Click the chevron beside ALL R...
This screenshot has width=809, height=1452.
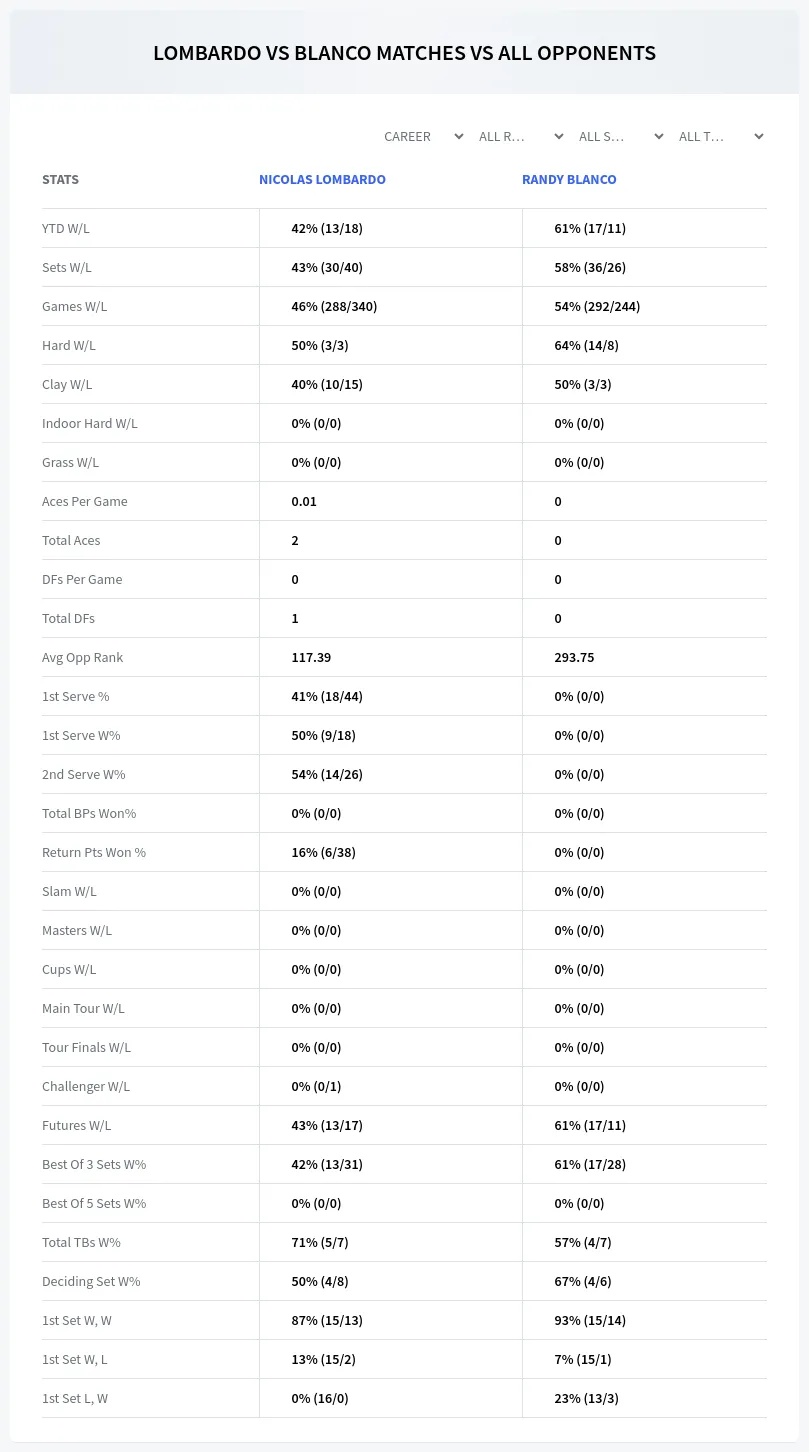(559, 136)
